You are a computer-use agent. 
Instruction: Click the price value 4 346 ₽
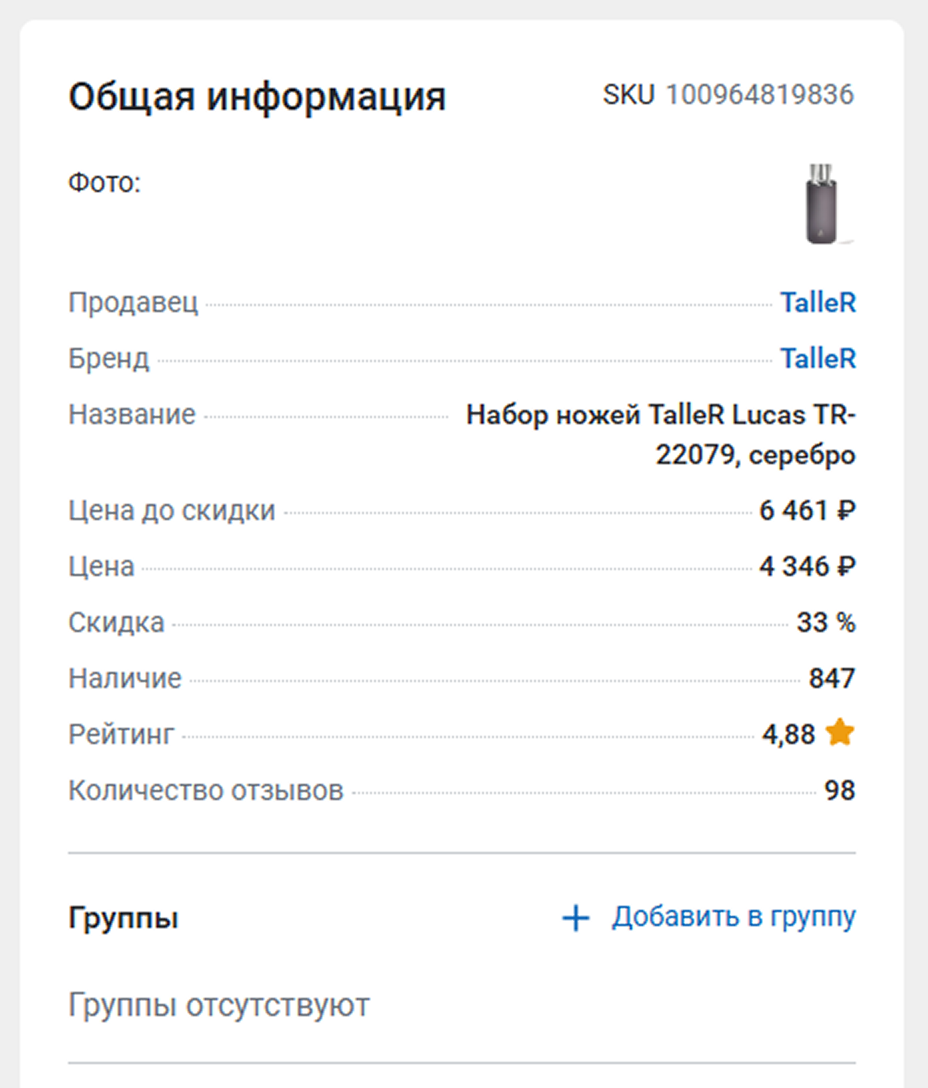click(807, 567)
